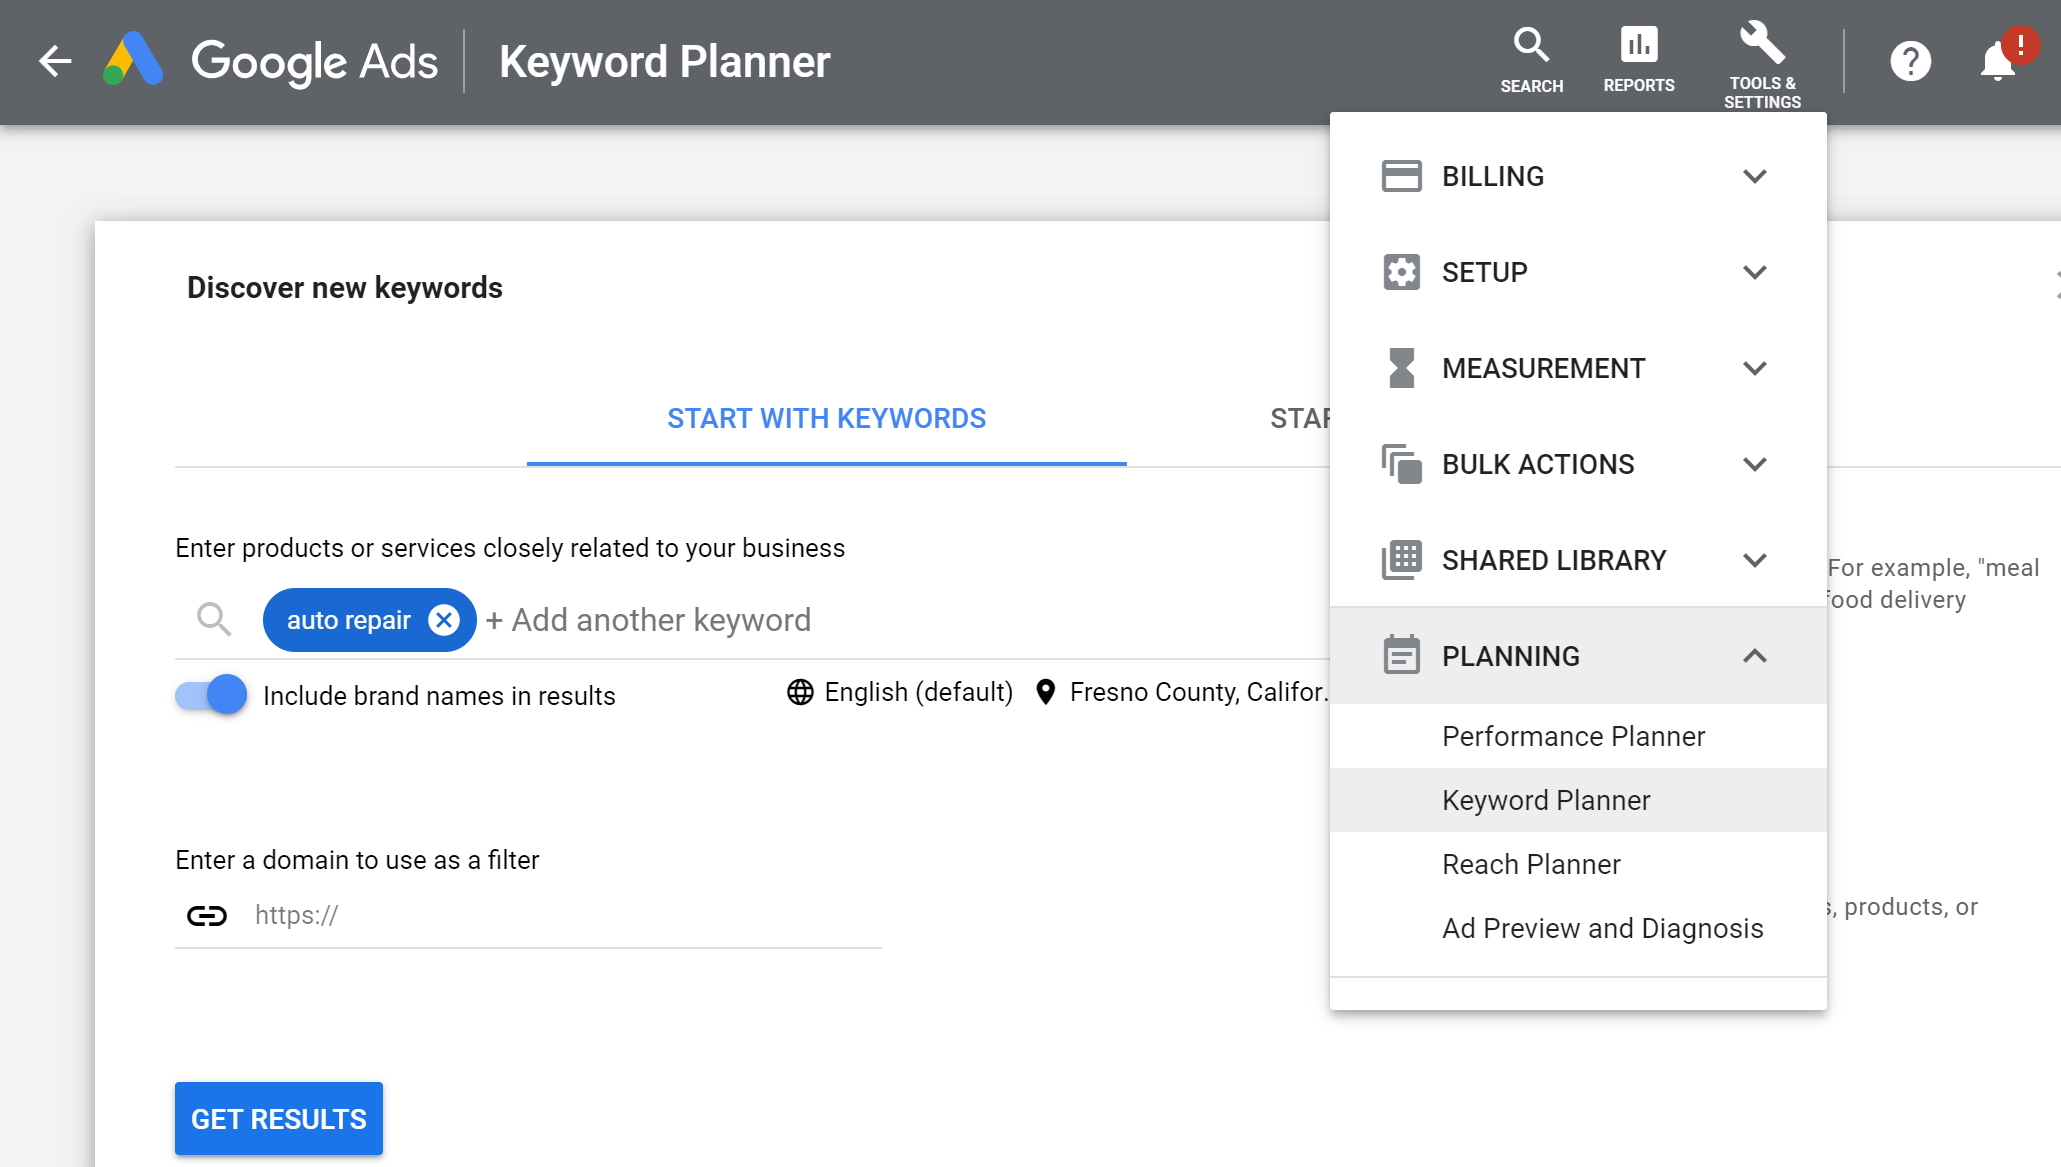Click Ad Preview and Diagnosis link
This screenshot has width=2061, height=1167.
[1602, 928]
